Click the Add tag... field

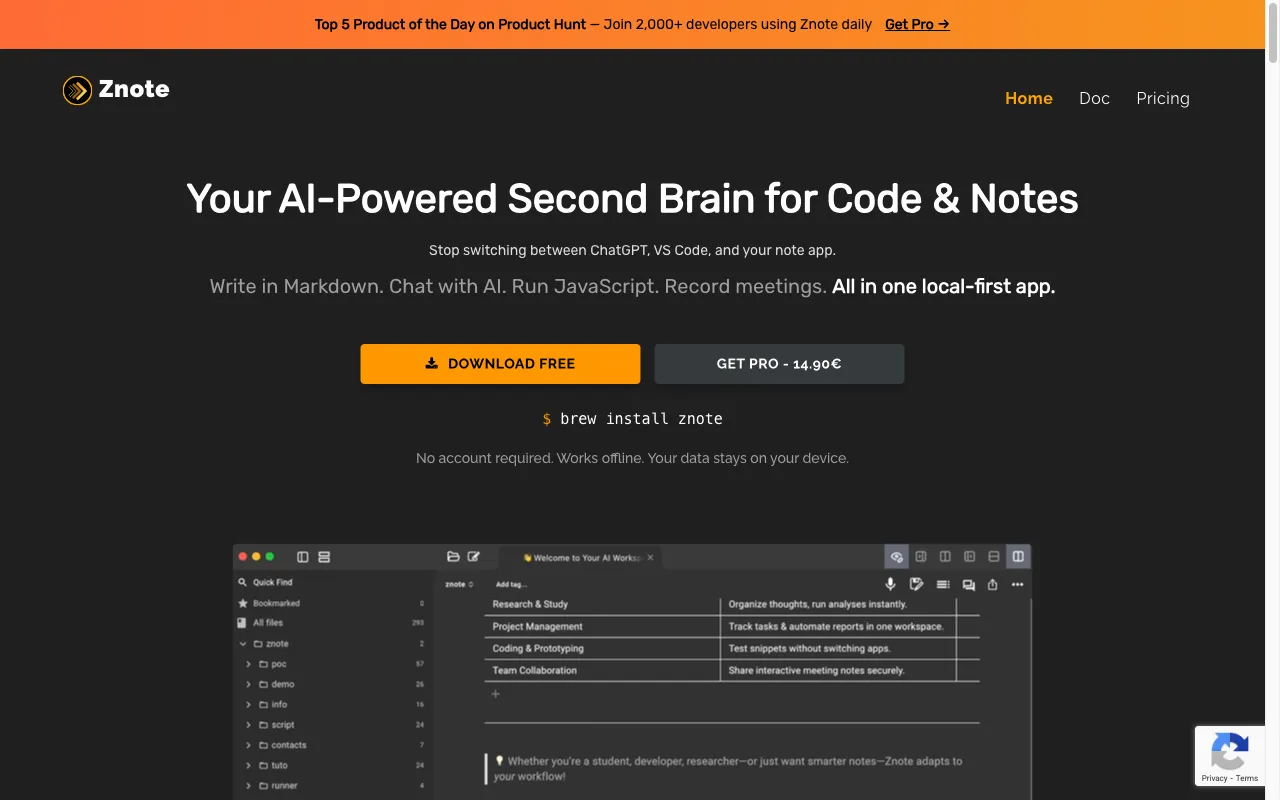511,584
